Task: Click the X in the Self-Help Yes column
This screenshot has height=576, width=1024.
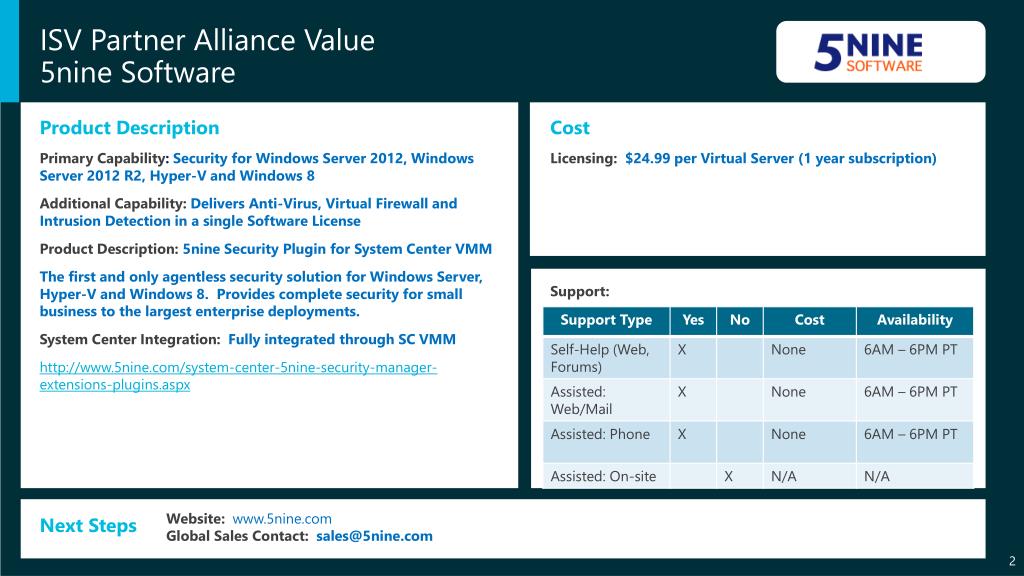Action: pos(682,350)
